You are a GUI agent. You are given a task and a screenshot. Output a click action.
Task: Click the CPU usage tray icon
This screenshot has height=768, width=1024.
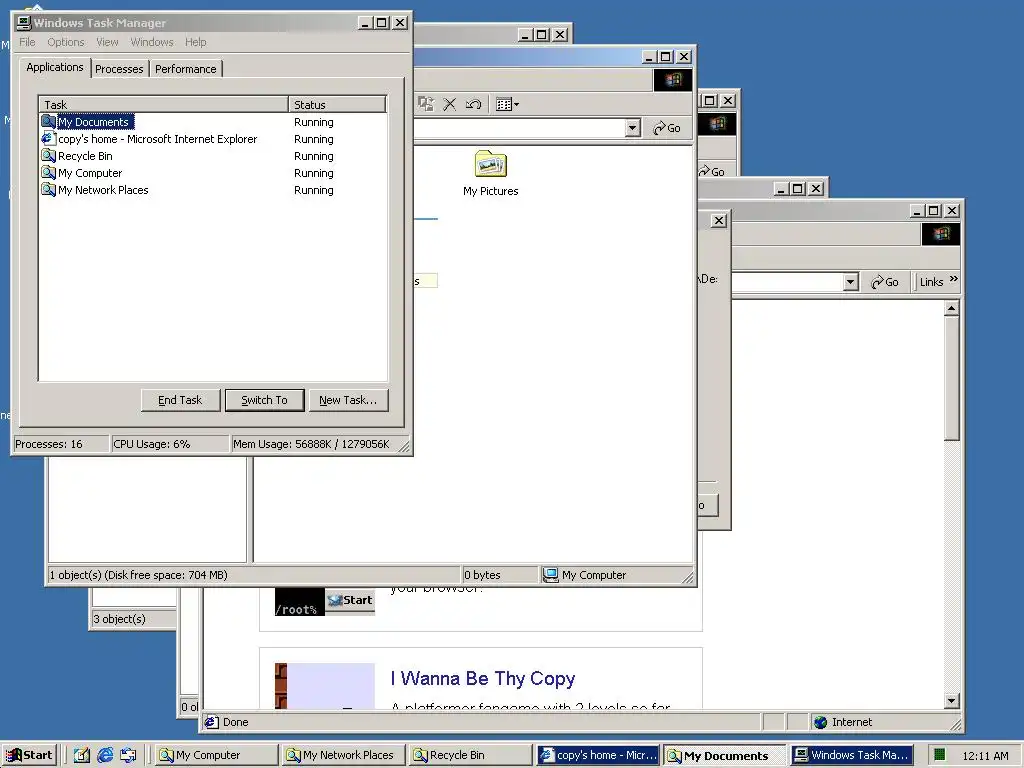coord(938,755)
